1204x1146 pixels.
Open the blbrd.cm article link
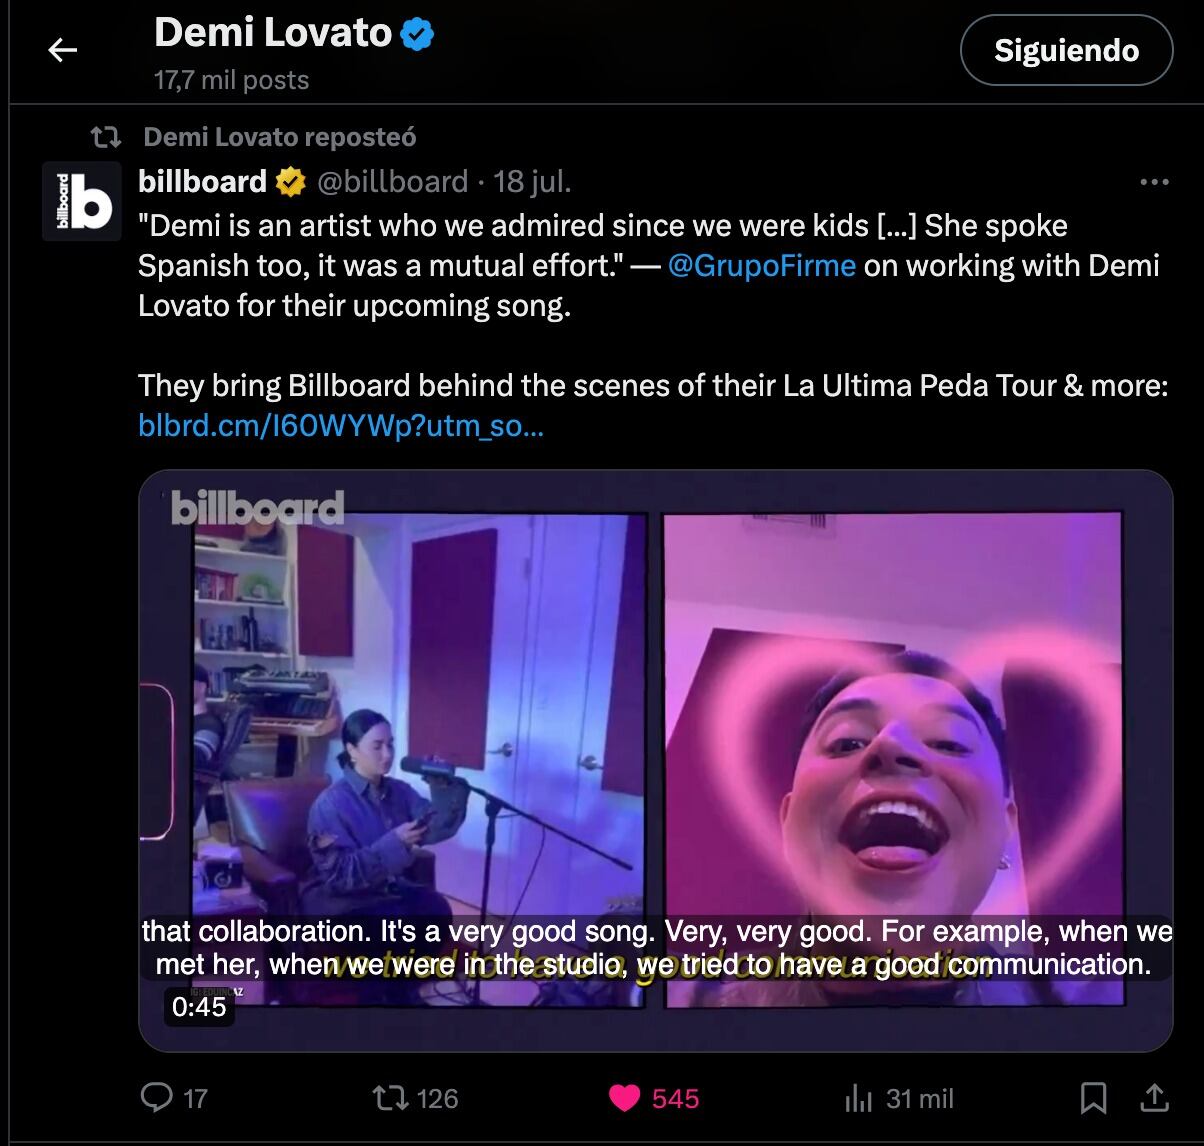point(341,426)
